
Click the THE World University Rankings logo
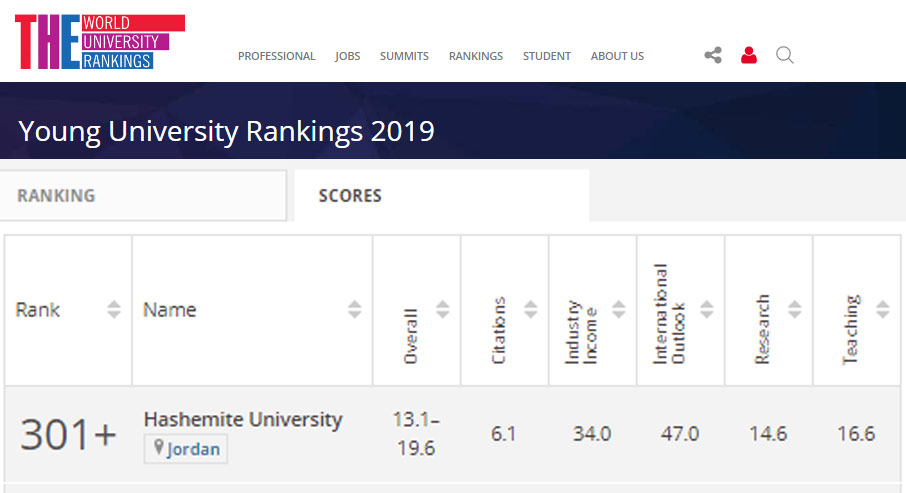pos(99,42)
